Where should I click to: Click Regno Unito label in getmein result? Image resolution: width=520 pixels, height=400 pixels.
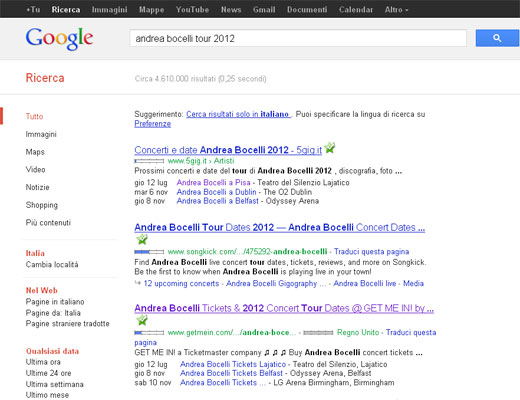[x=358, y=333]
